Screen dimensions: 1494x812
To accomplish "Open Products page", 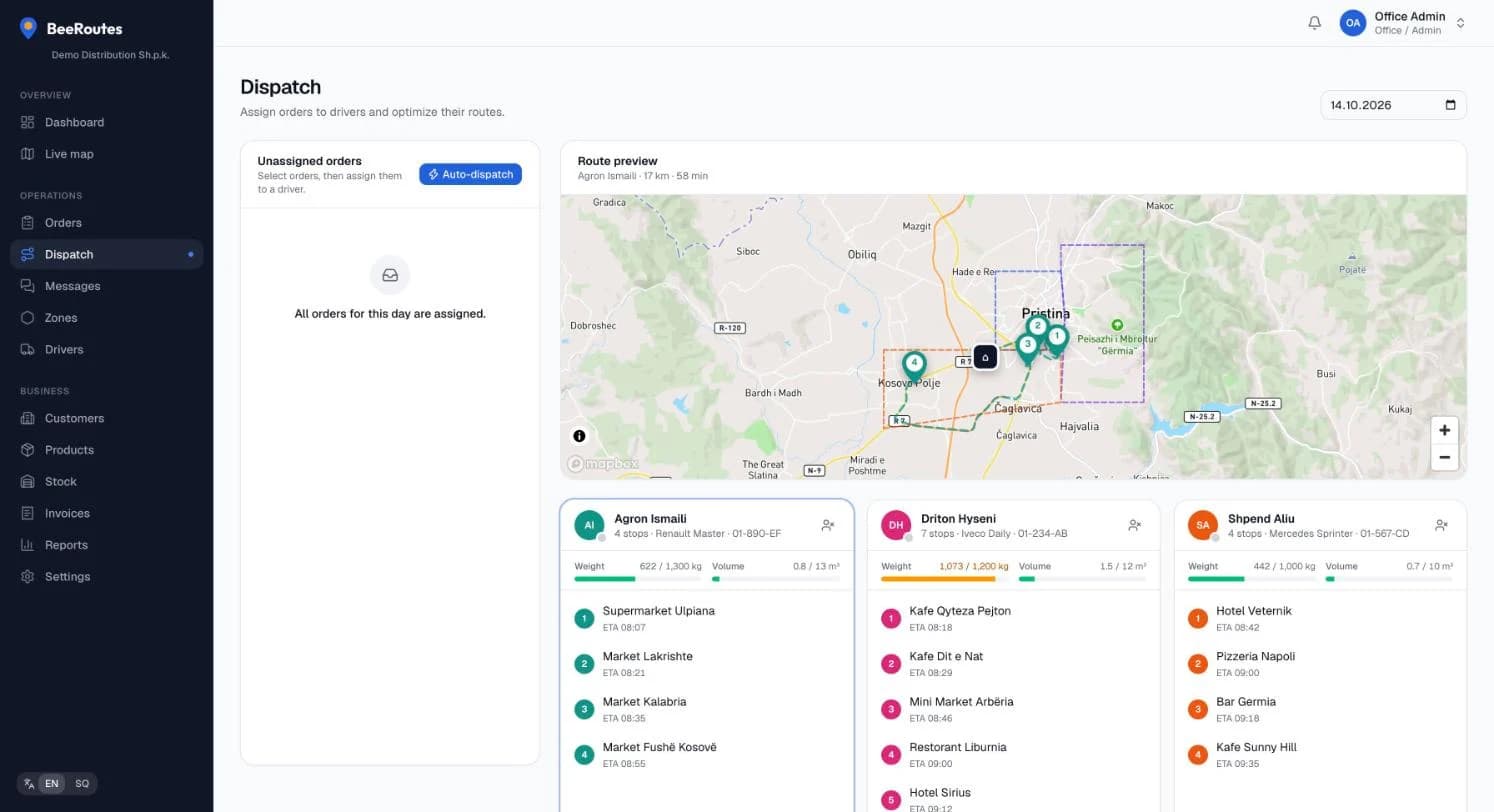I will pos(106,450).
